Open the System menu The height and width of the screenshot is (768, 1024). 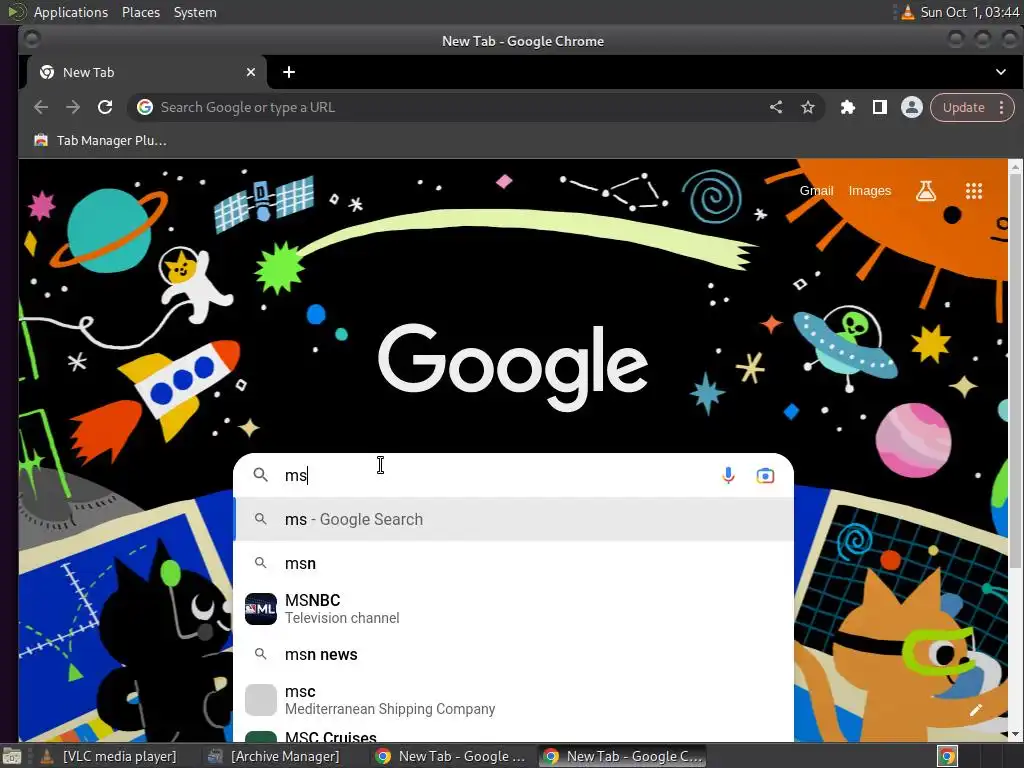click(195, 12)
